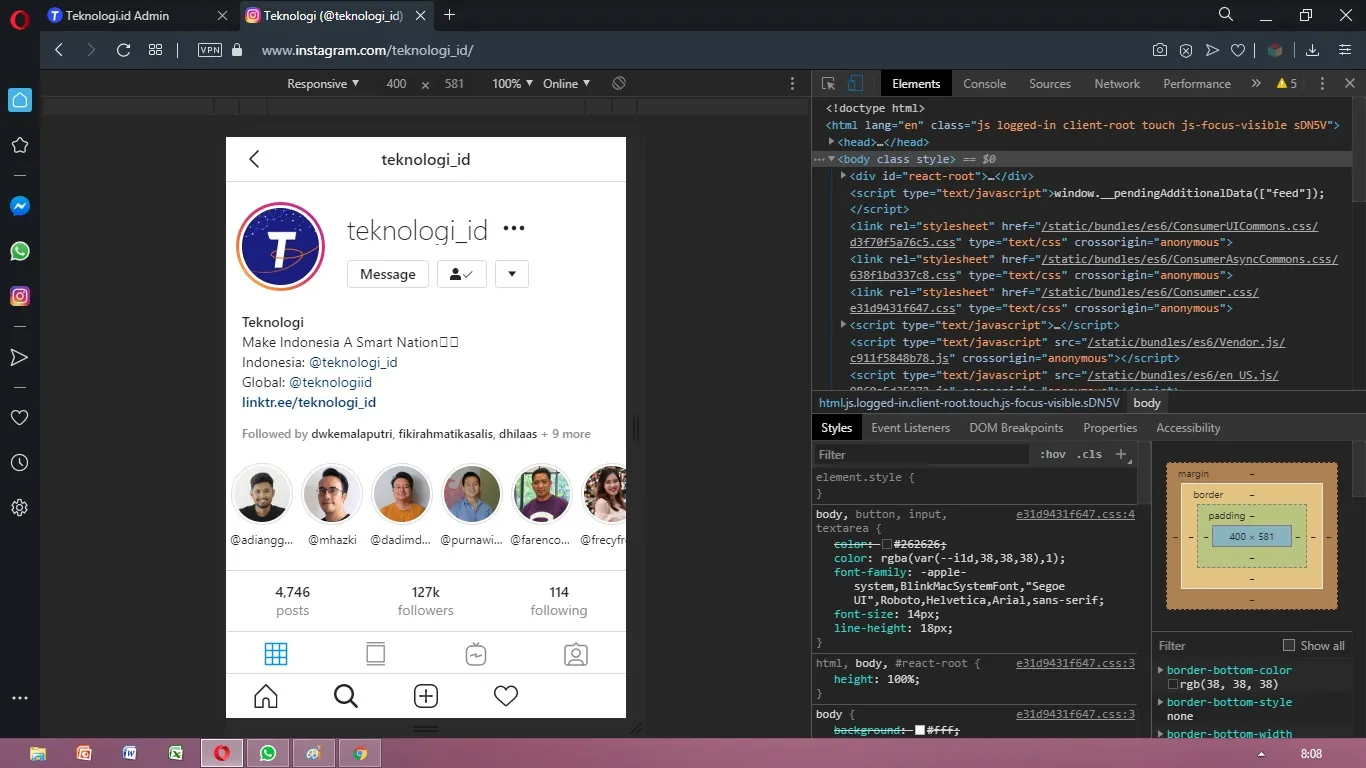
Task: Open the linktr.ee/teknologi_id link
Action: [309, 402]
